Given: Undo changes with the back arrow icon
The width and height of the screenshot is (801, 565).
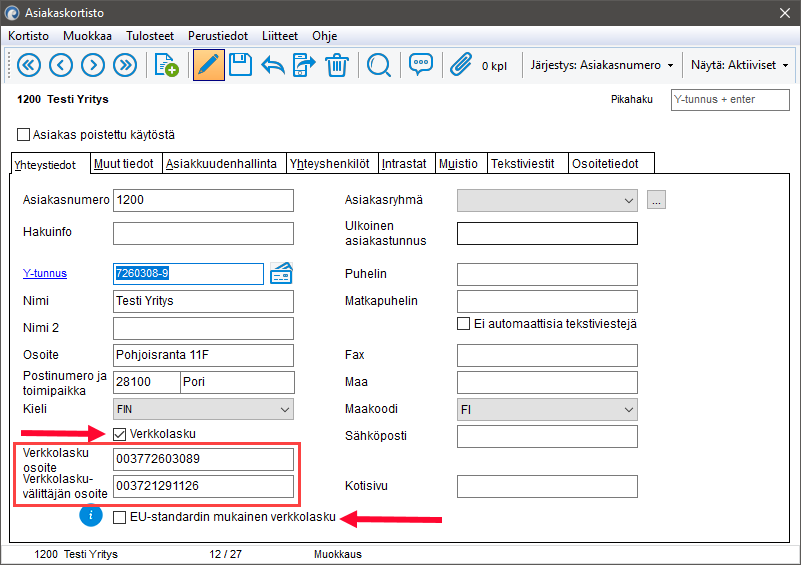Looking at the screenshot, I should 273,66.
